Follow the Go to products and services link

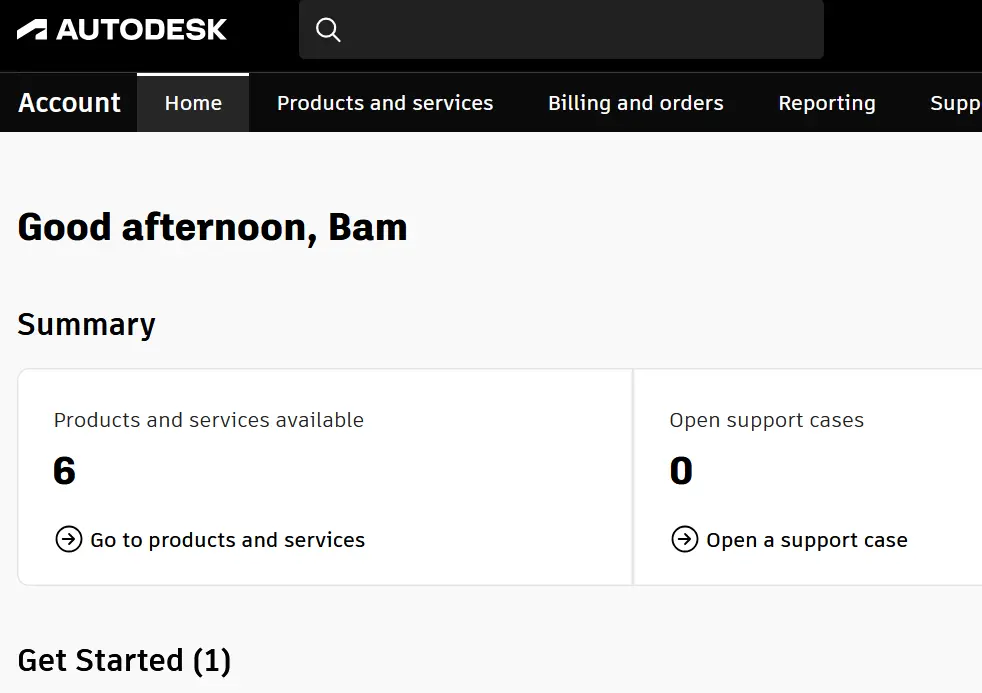point(227,540)
